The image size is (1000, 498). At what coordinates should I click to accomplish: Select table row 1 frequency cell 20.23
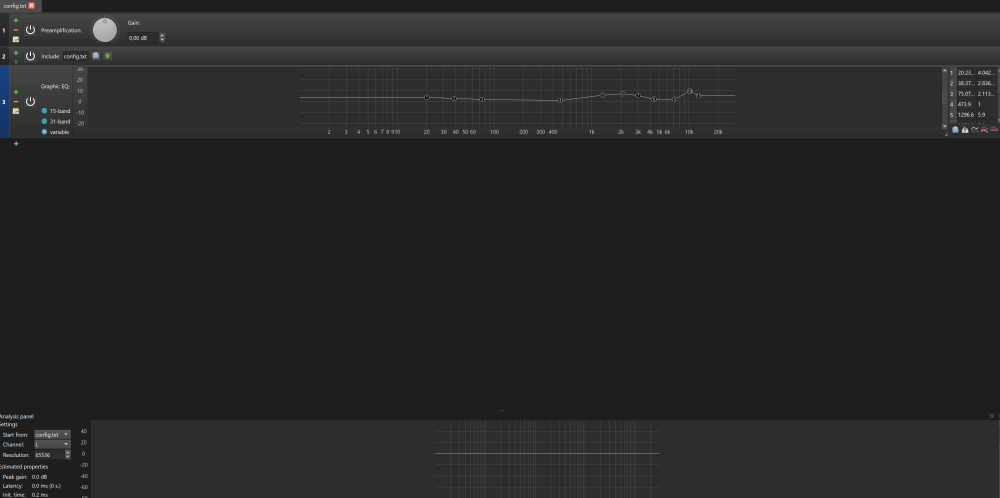click(966, 73)
